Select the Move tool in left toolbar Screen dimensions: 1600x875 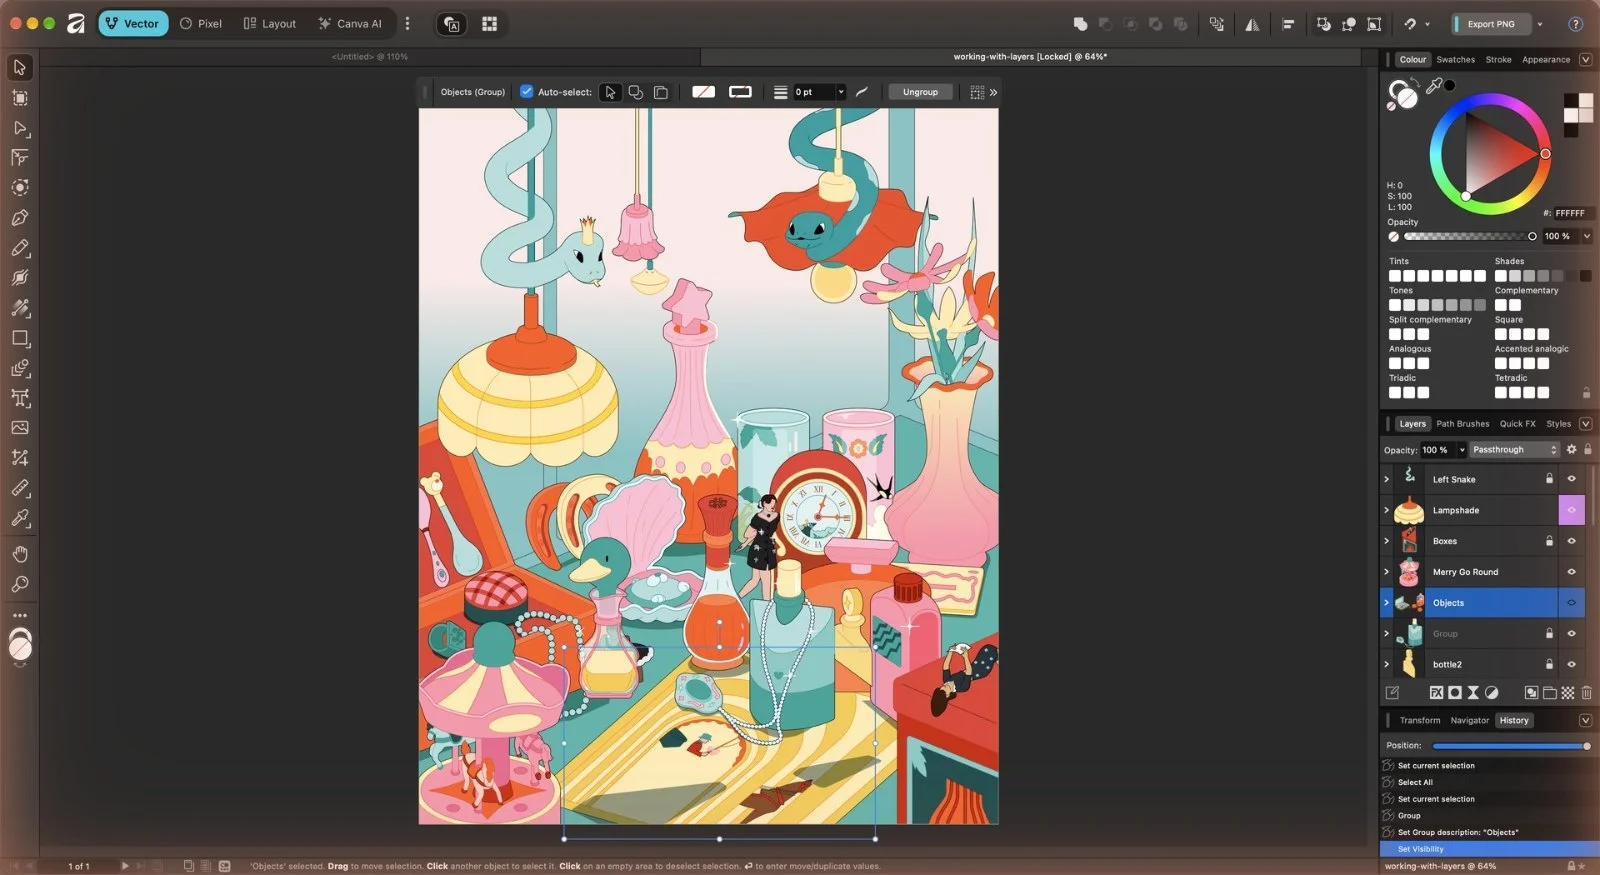click(x=19, y=67)
